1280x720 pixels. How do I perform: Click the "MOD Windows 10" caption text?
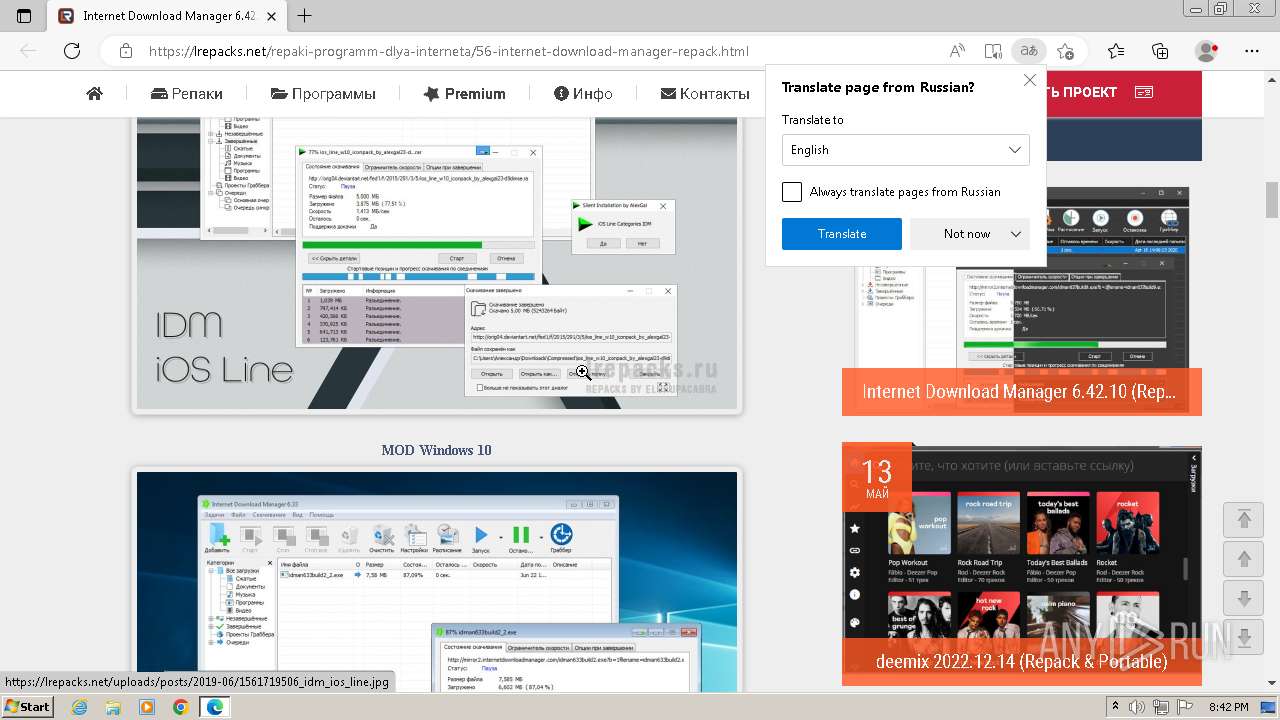[436, 450]
